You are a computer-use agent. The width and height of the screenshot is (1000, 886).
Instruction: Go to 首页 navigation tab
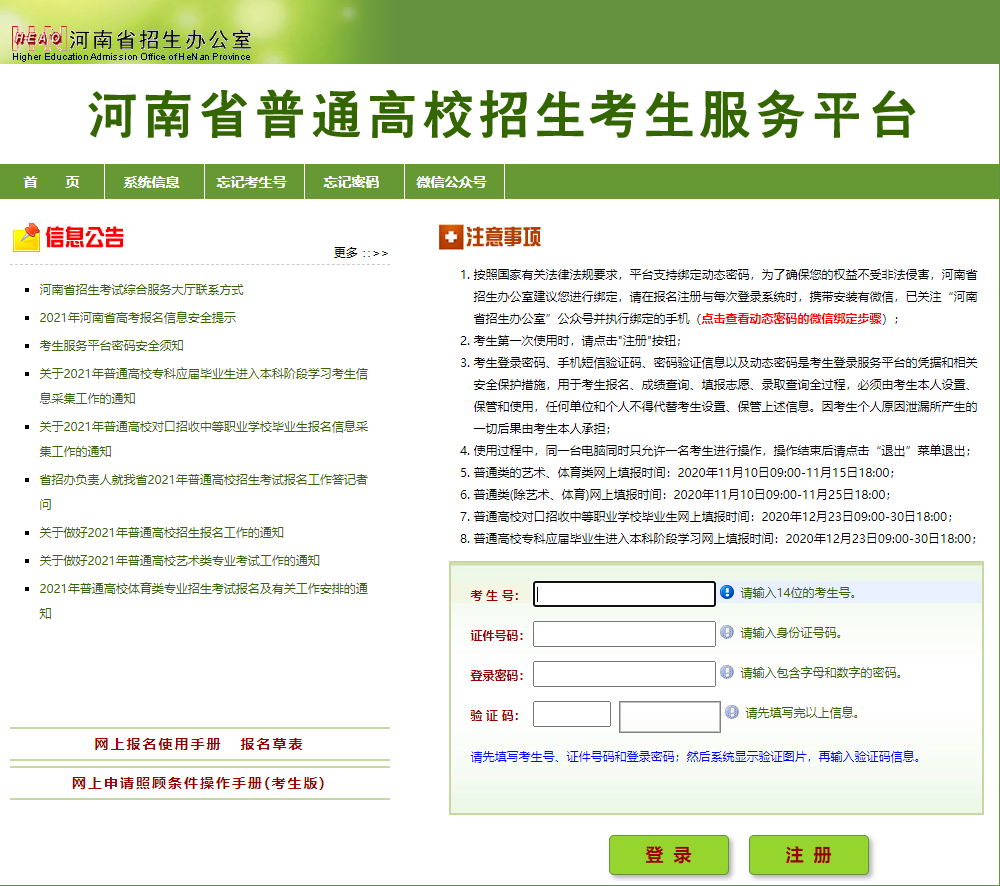tap(52, 182)
